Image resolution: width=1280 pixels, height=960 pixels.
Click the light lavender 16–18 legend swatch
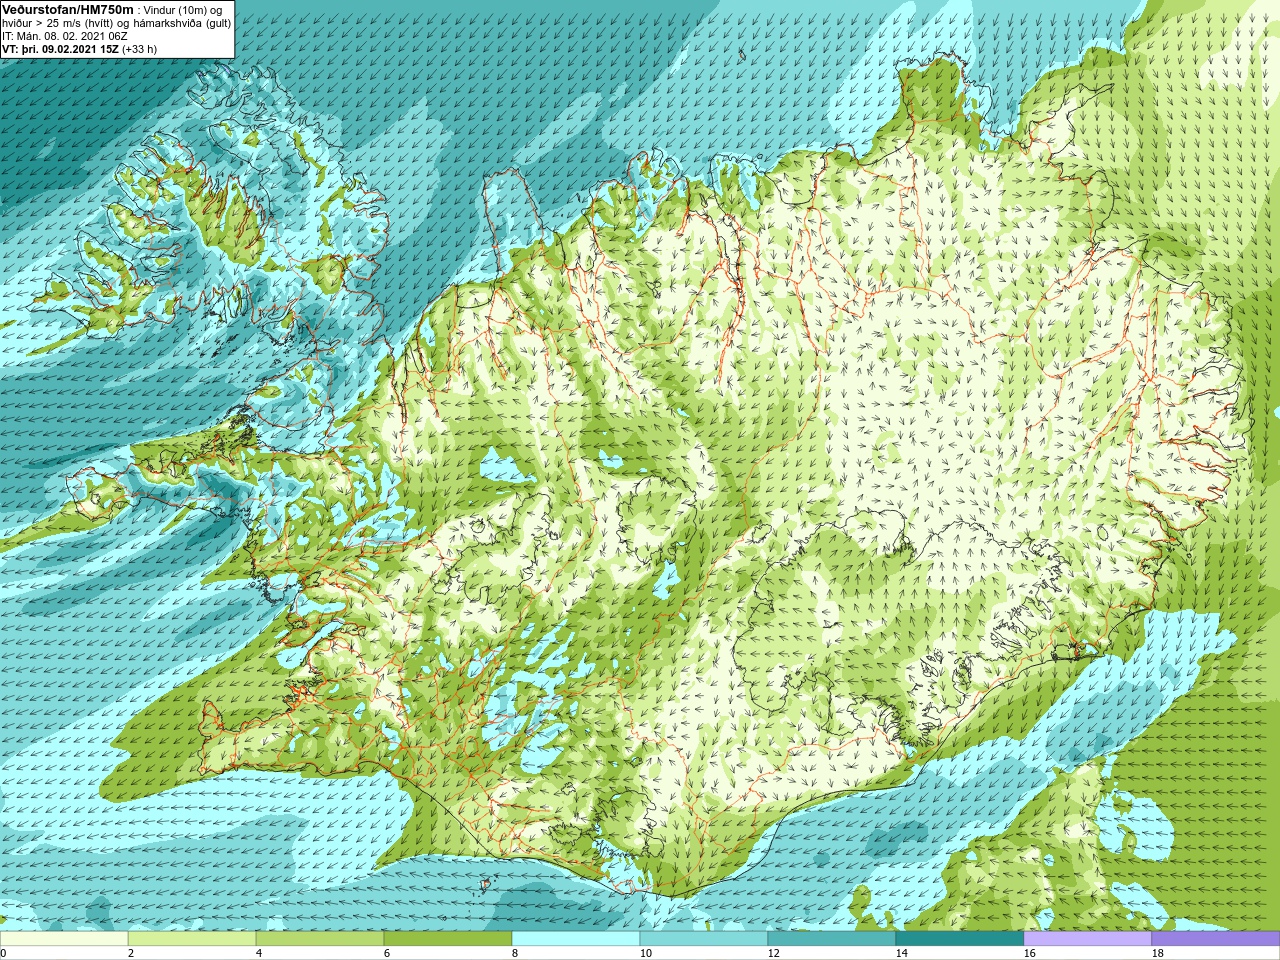tap(1088, 939)
